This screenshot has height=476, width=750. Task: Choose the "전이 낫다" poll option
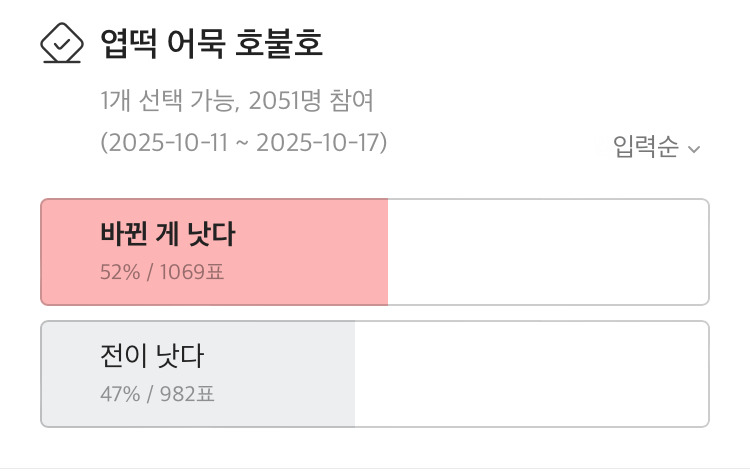point(152,356)
